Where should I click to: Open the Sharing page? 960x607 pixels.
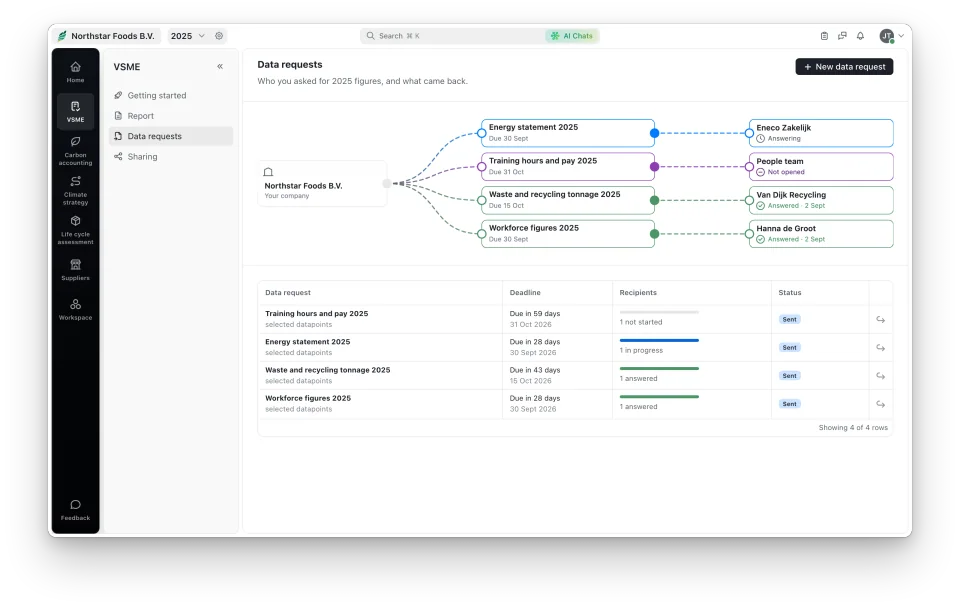pyautogui.click(x=171, y=156)
